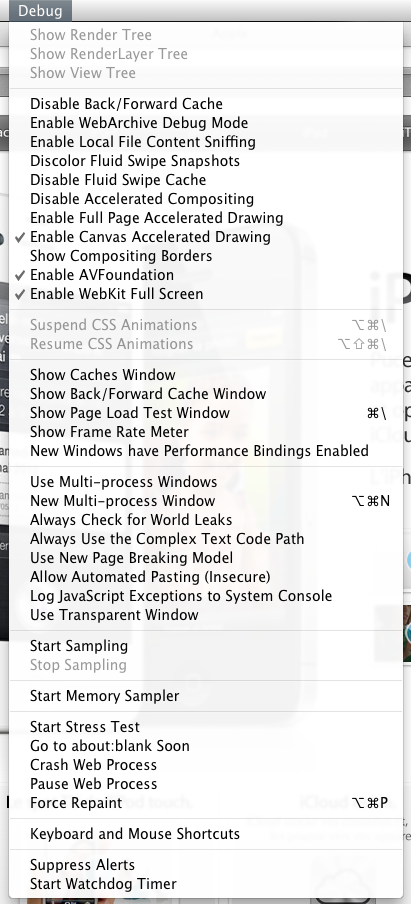Toggle Enable Canvas Accelerated Drawing checkmark
This screenshot has height=904, width=411.
click(206, 237)
